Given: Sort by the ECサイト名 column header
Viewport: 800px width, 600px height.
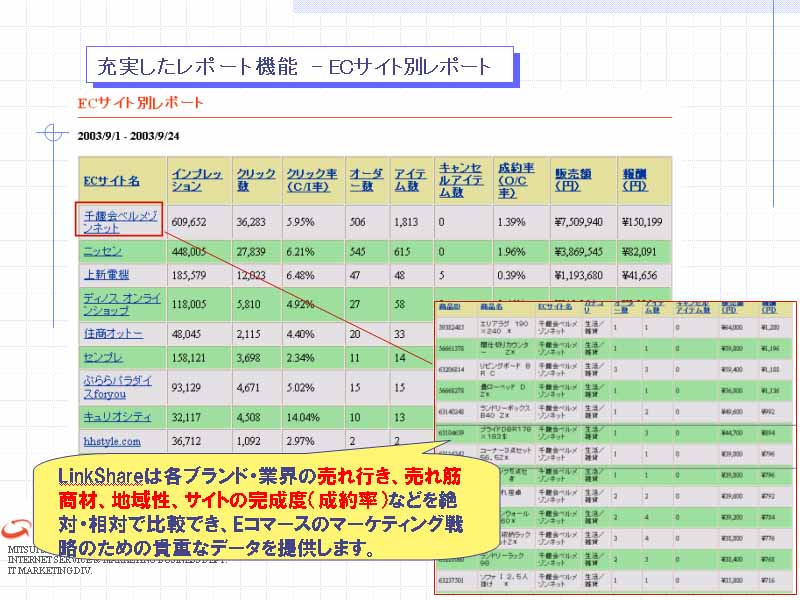Looking at the screenshot, I should point(111,181).
